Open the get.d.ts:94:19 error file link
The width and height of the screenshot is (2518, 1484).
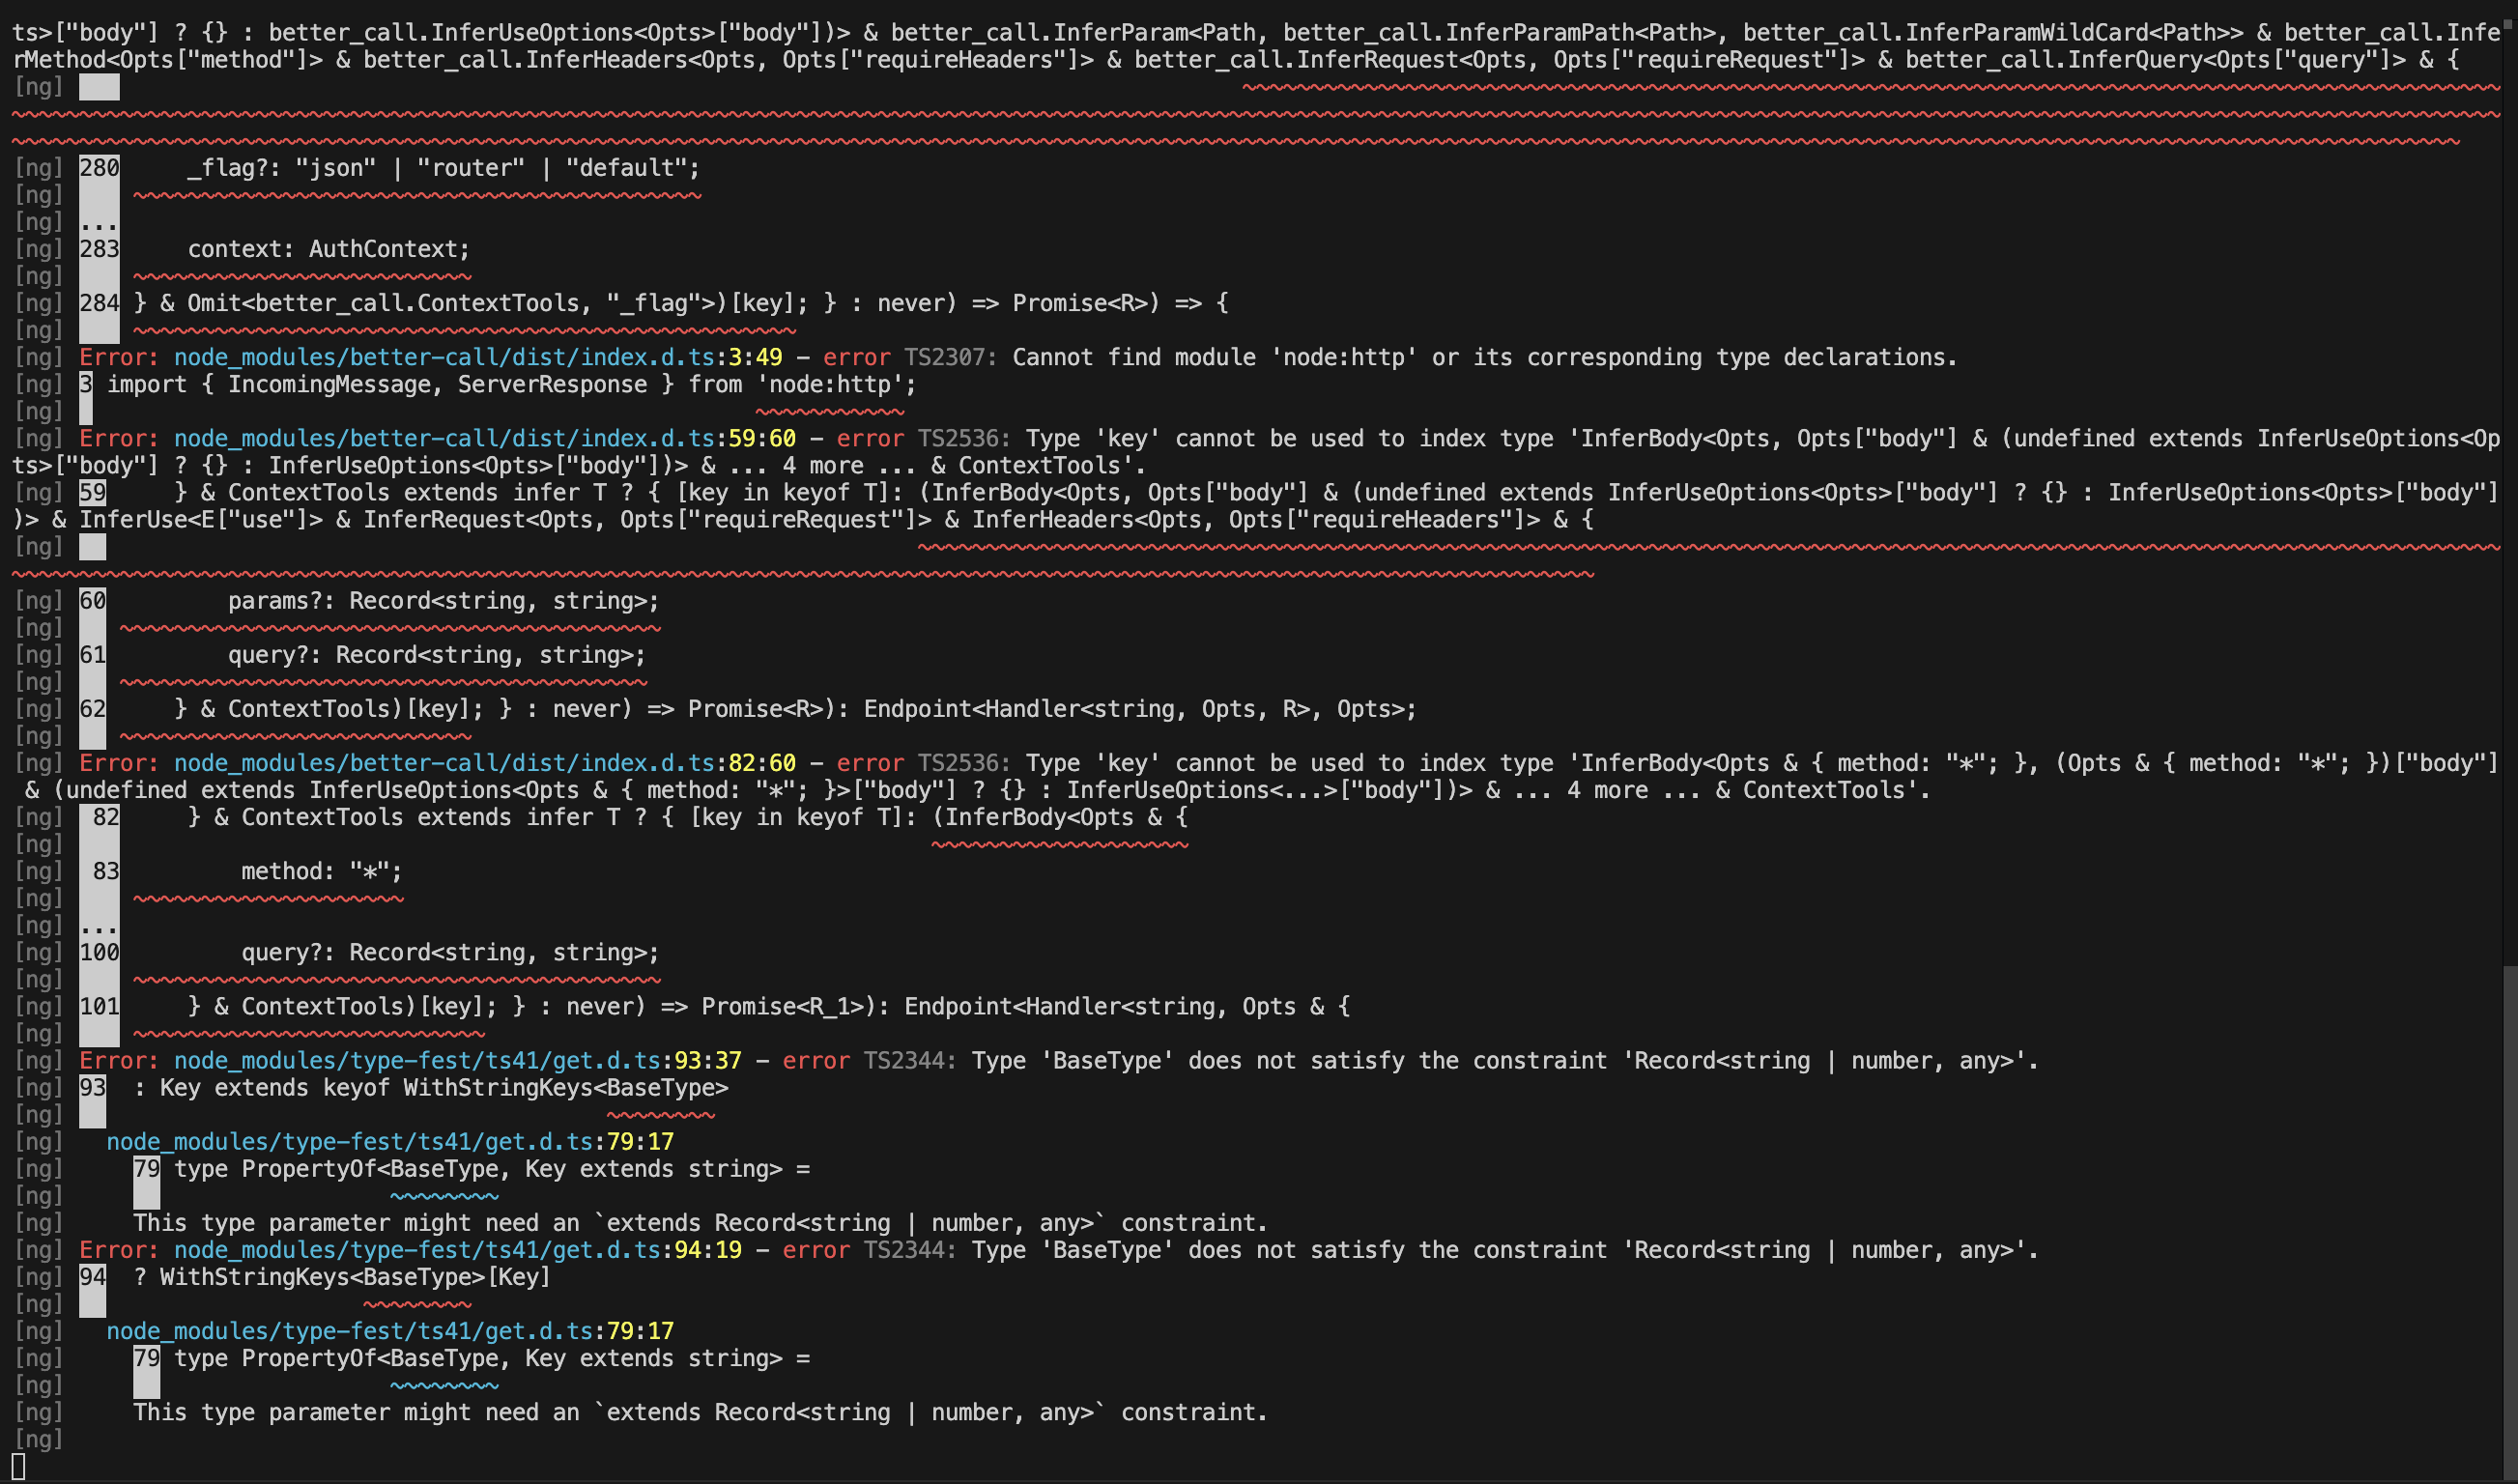pyautogui.click(x=457, y=1251)
